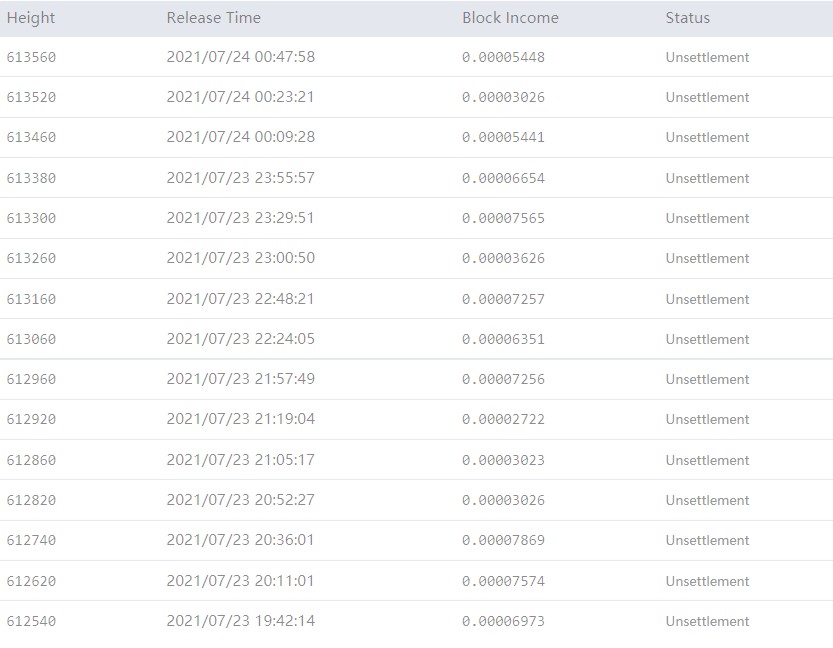Screen dimensions: 833x648
Task: Click block income 0.00003023
Action: point(503,461)
